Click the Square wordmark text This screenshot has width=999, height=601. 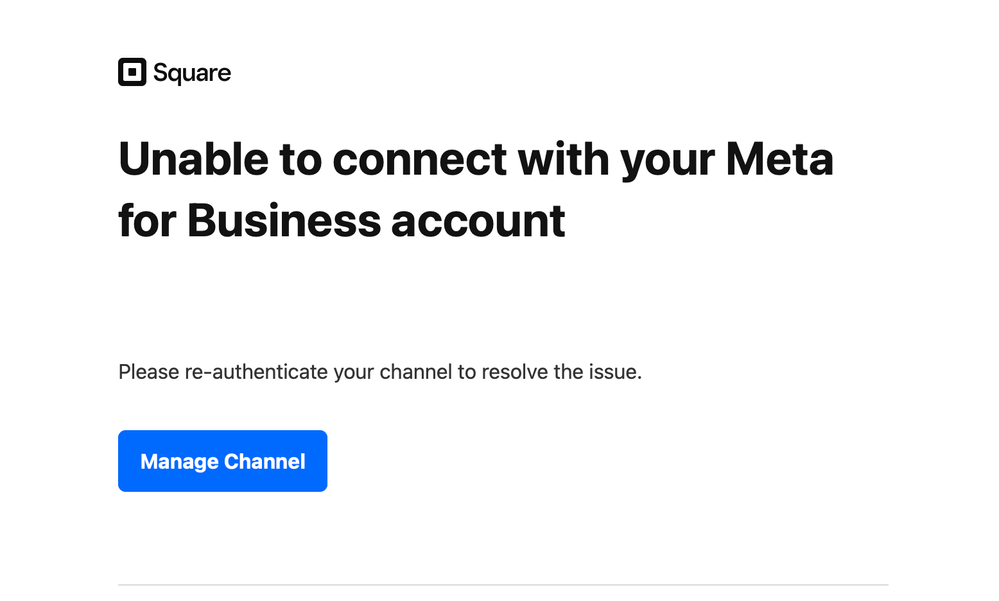coord(192,73)
